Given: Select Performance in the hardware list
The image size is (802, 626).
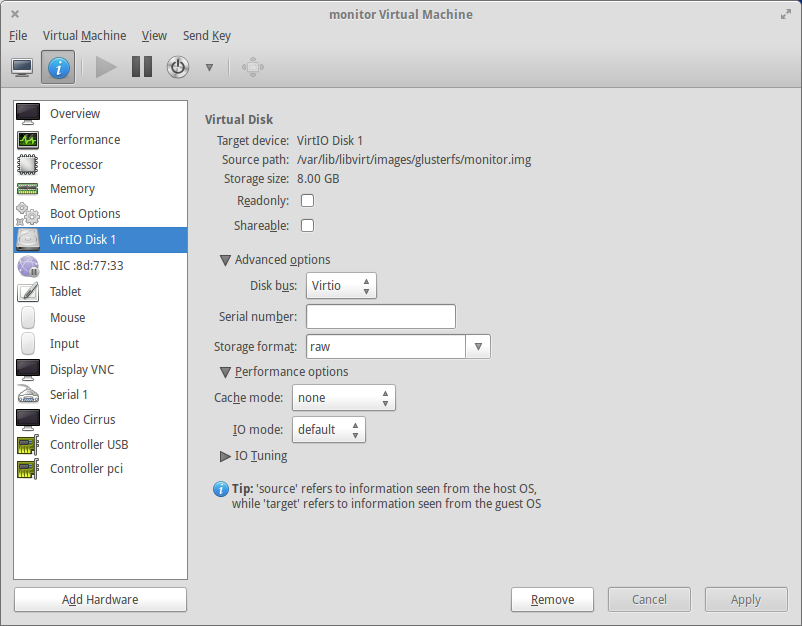Looking at the screenshot, I should tap(85, 140).
